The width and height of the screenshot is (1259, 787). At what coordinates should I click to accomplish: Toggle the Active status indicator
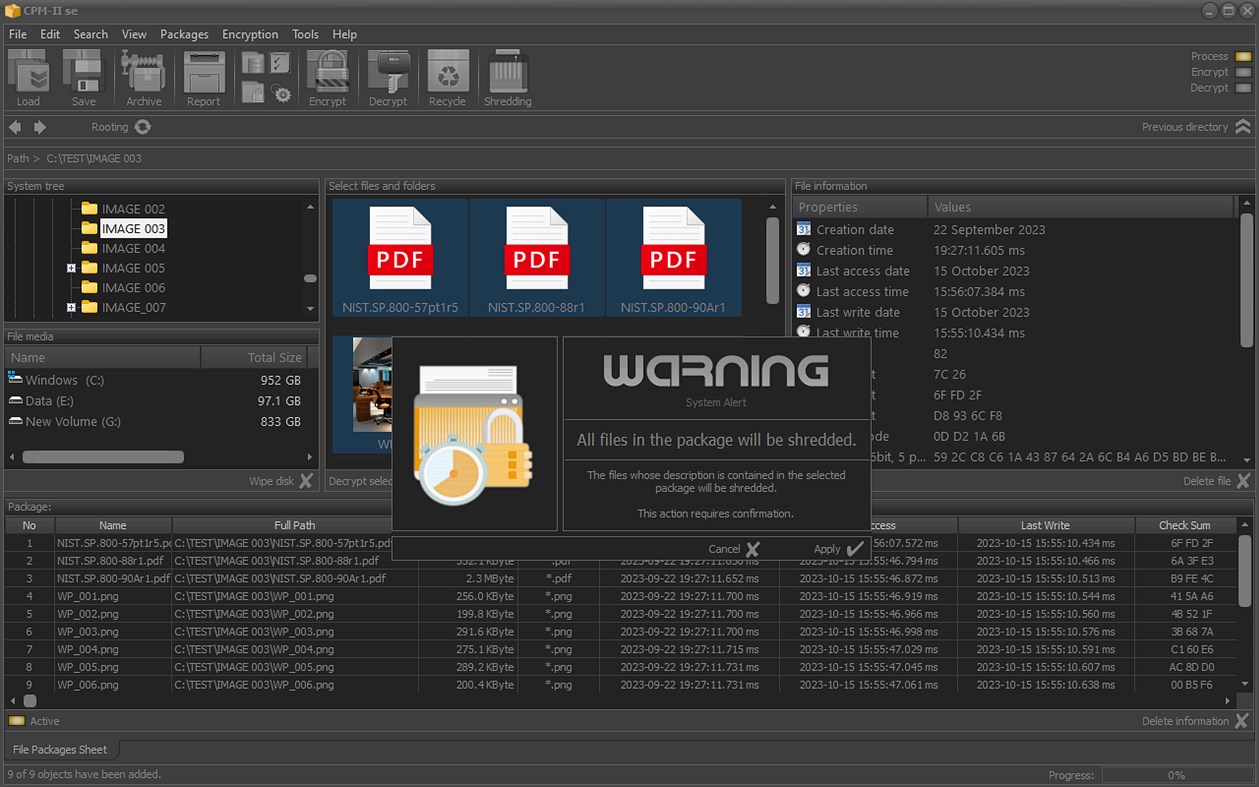pos(17,721)
